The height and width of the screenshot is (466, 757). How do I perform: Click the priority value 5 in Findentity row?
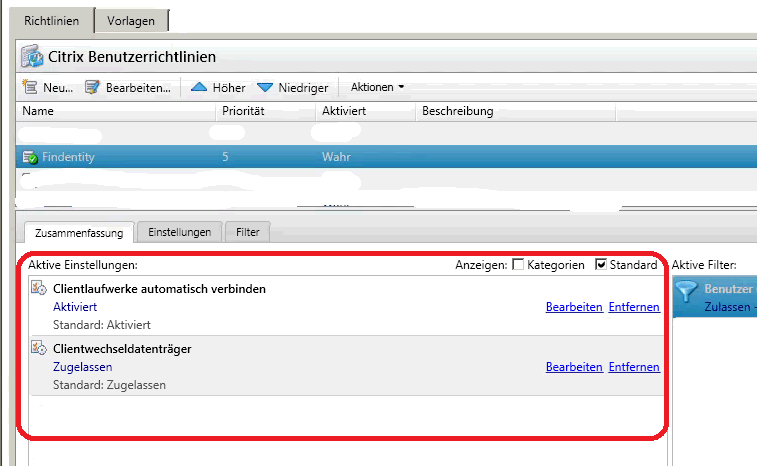225,157
